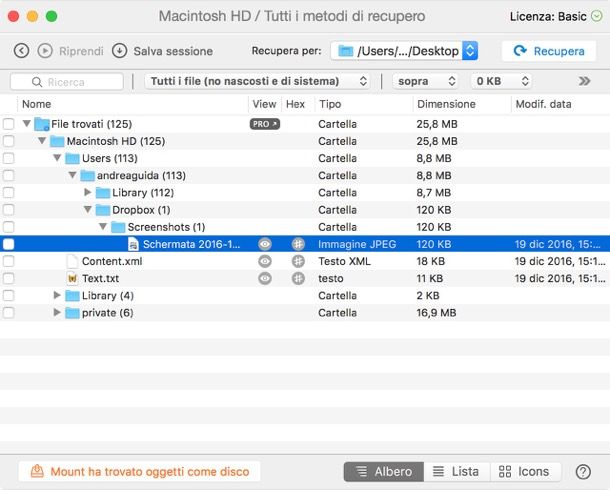Screen dimensions: 610x490
Task: Check the box for Content.xml
Action: [9, 261]
